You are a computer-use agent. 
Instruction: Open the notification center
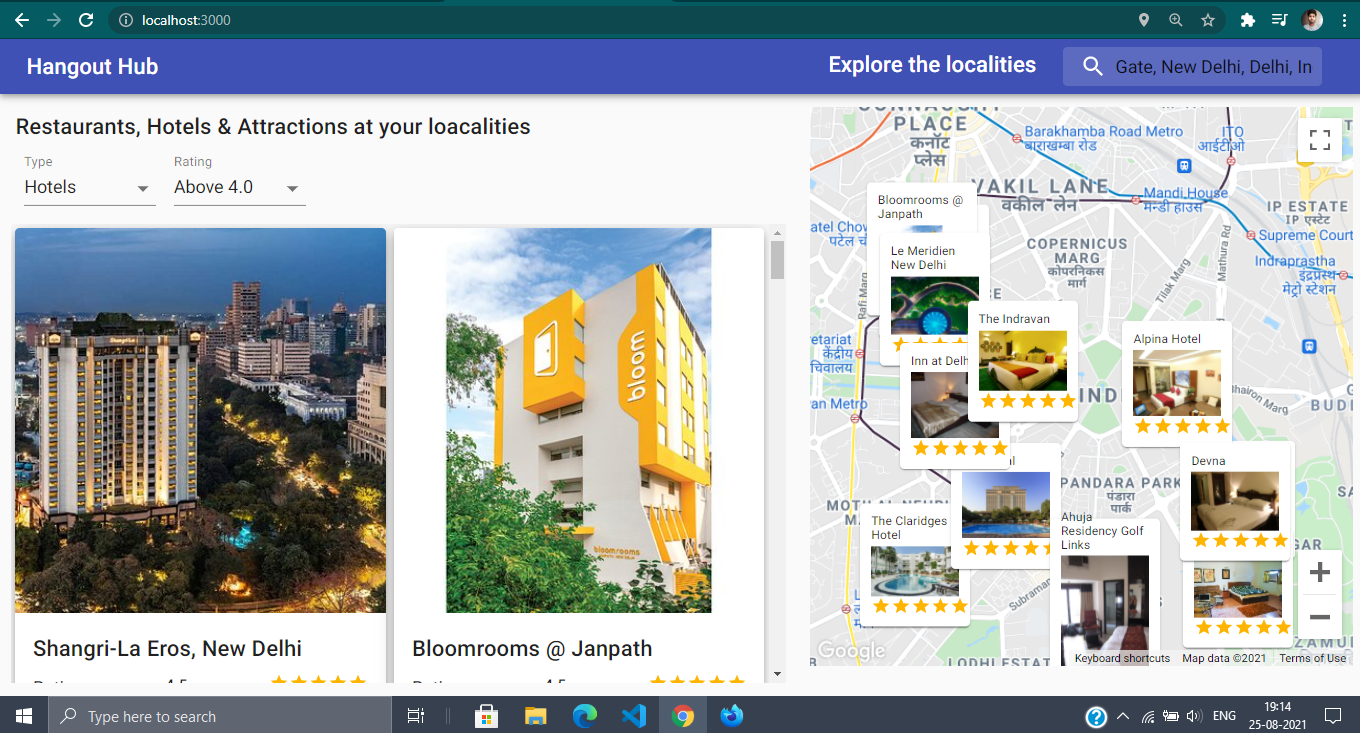click(1332, 716)
